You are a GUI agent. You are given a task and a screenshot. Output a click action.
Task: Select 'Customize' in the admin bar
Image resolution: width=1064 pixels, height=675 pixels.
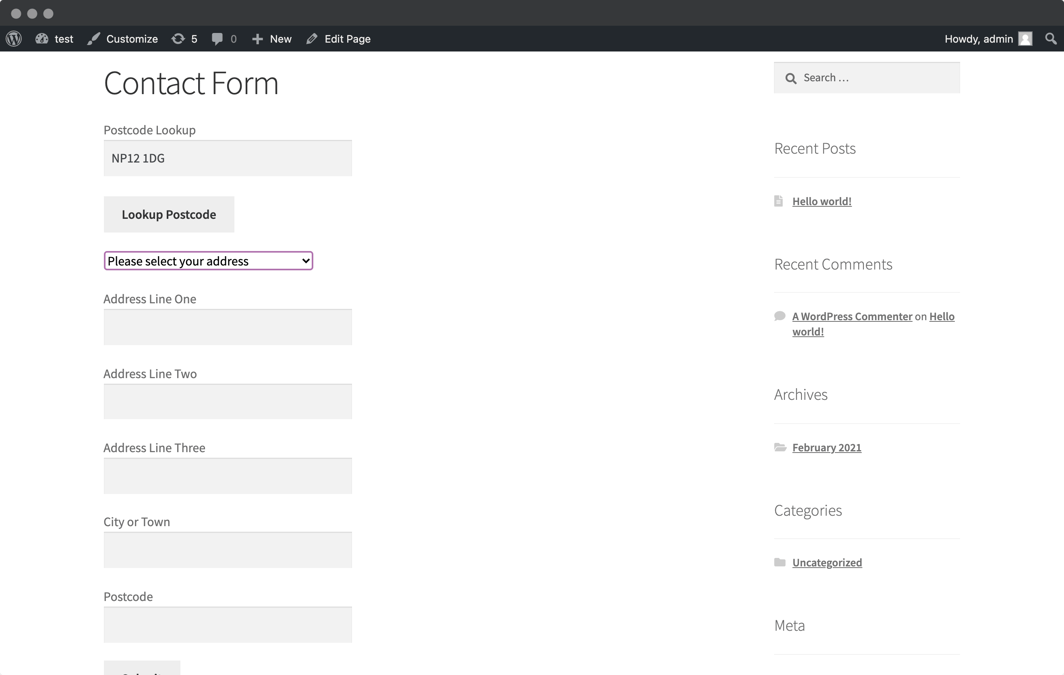[131, 38]
